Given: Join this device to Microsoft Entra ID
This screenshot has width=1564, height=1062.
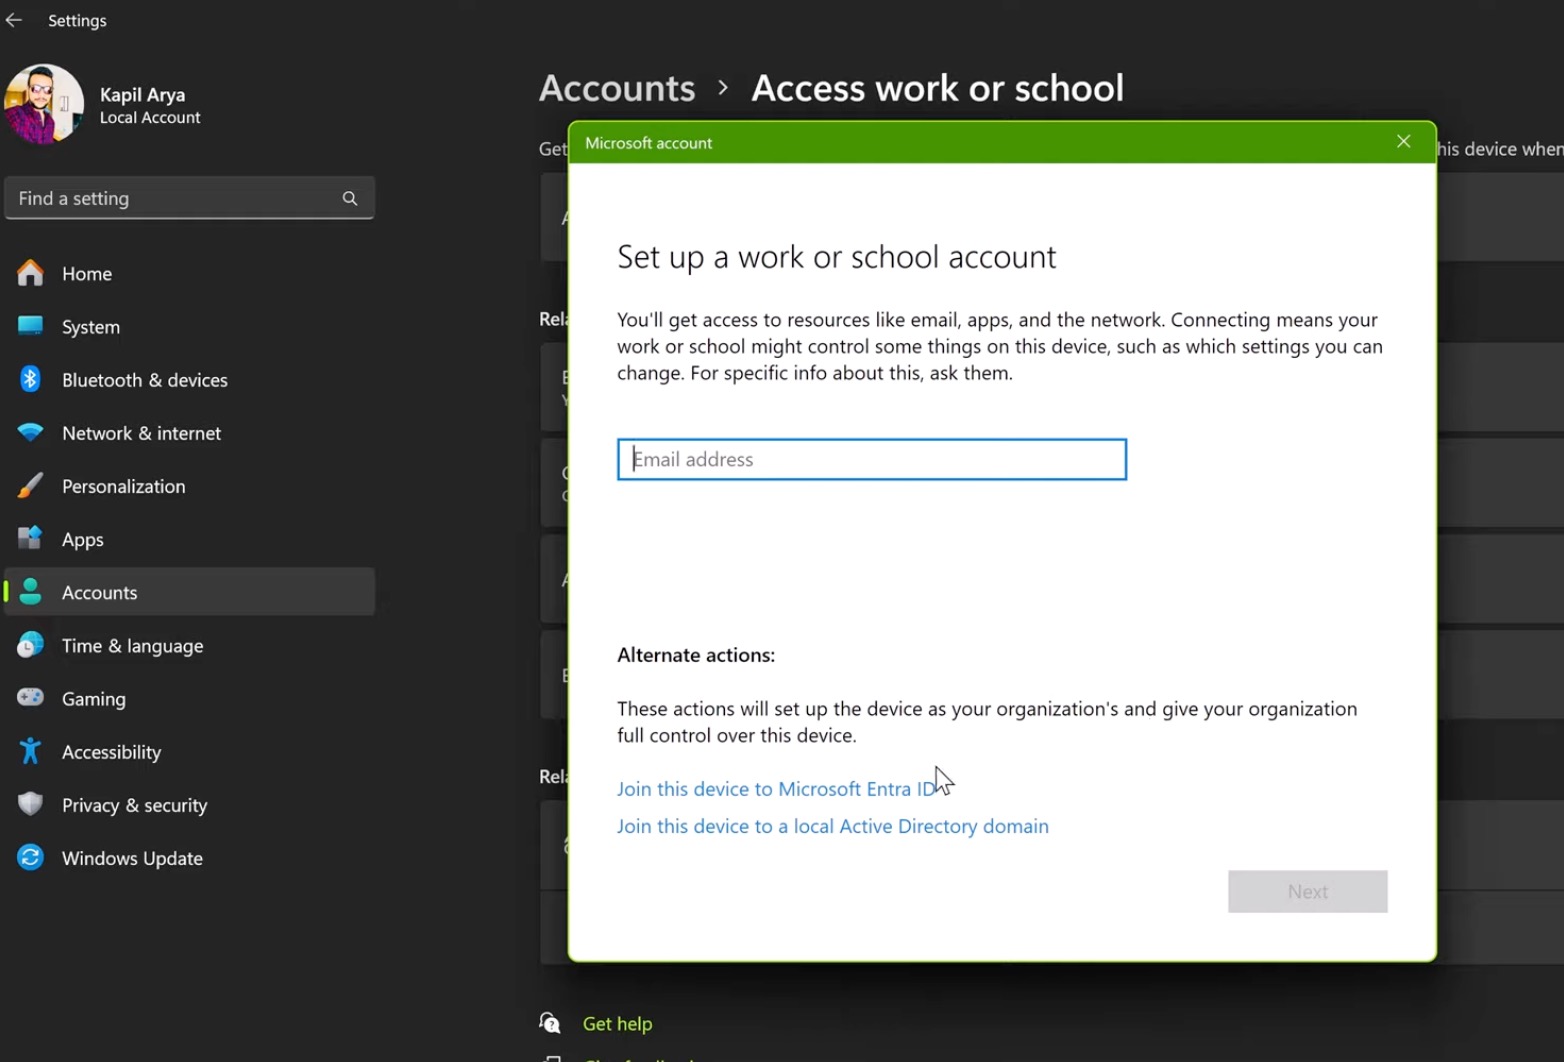Looking at the screenshot, I should tap(773, 788).
